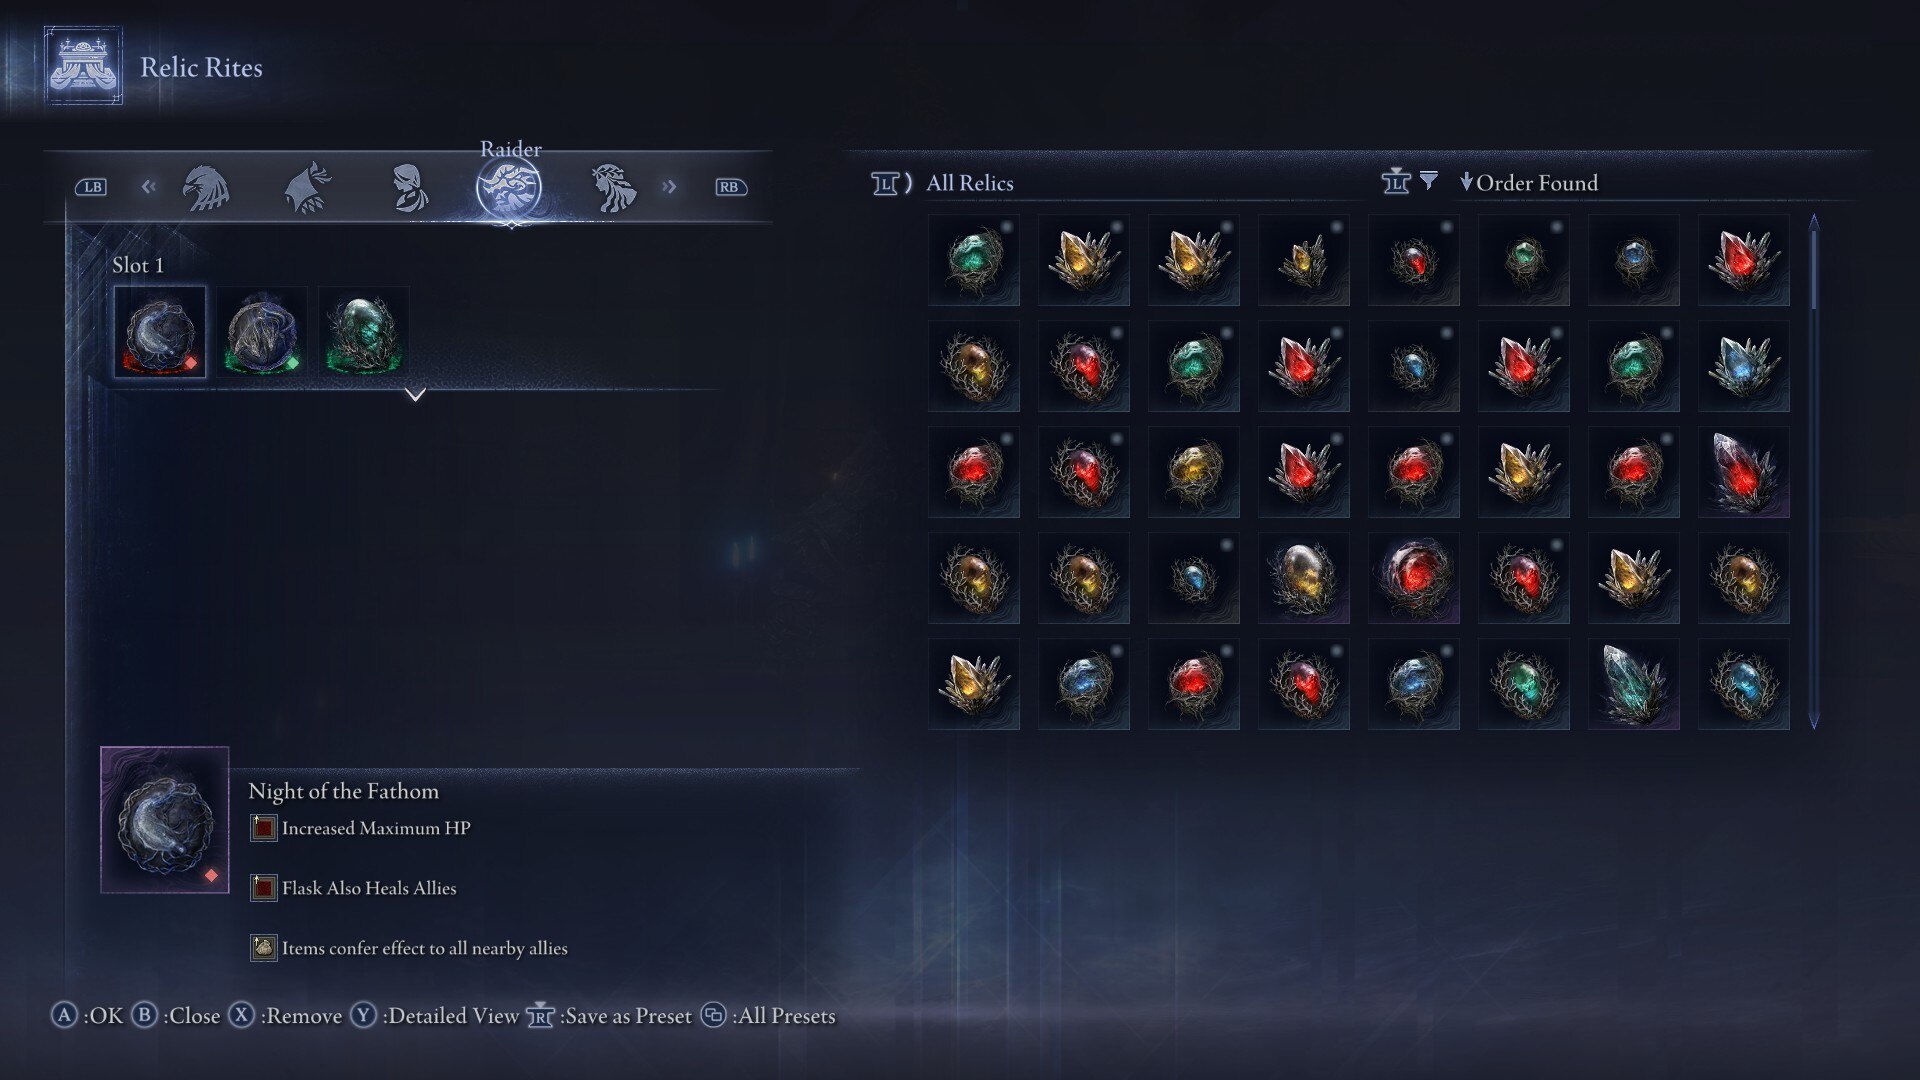Click the Detailed View option

click(435, 1016)
